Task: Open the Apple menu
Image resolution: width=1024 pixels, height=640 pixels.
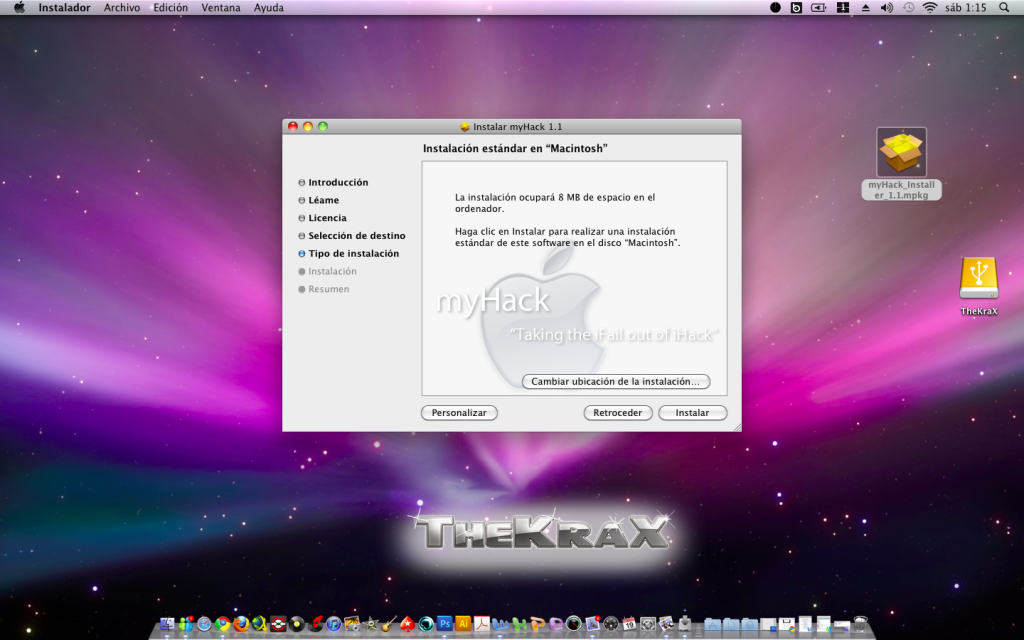Action: tap(20, 8)
